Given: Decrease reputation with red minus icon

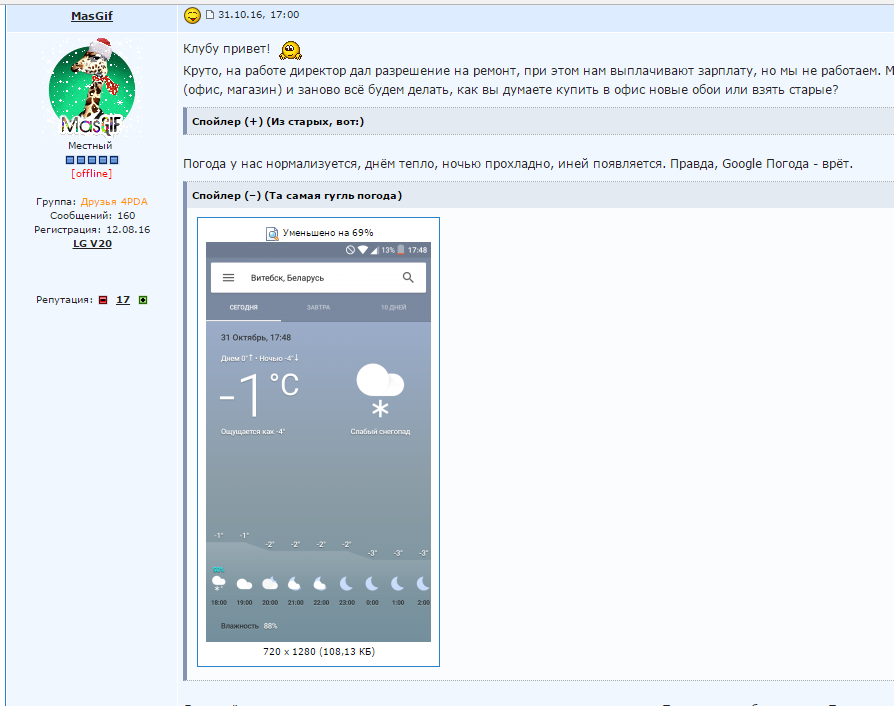Looking at the screenshot, I should click(103, 300).
